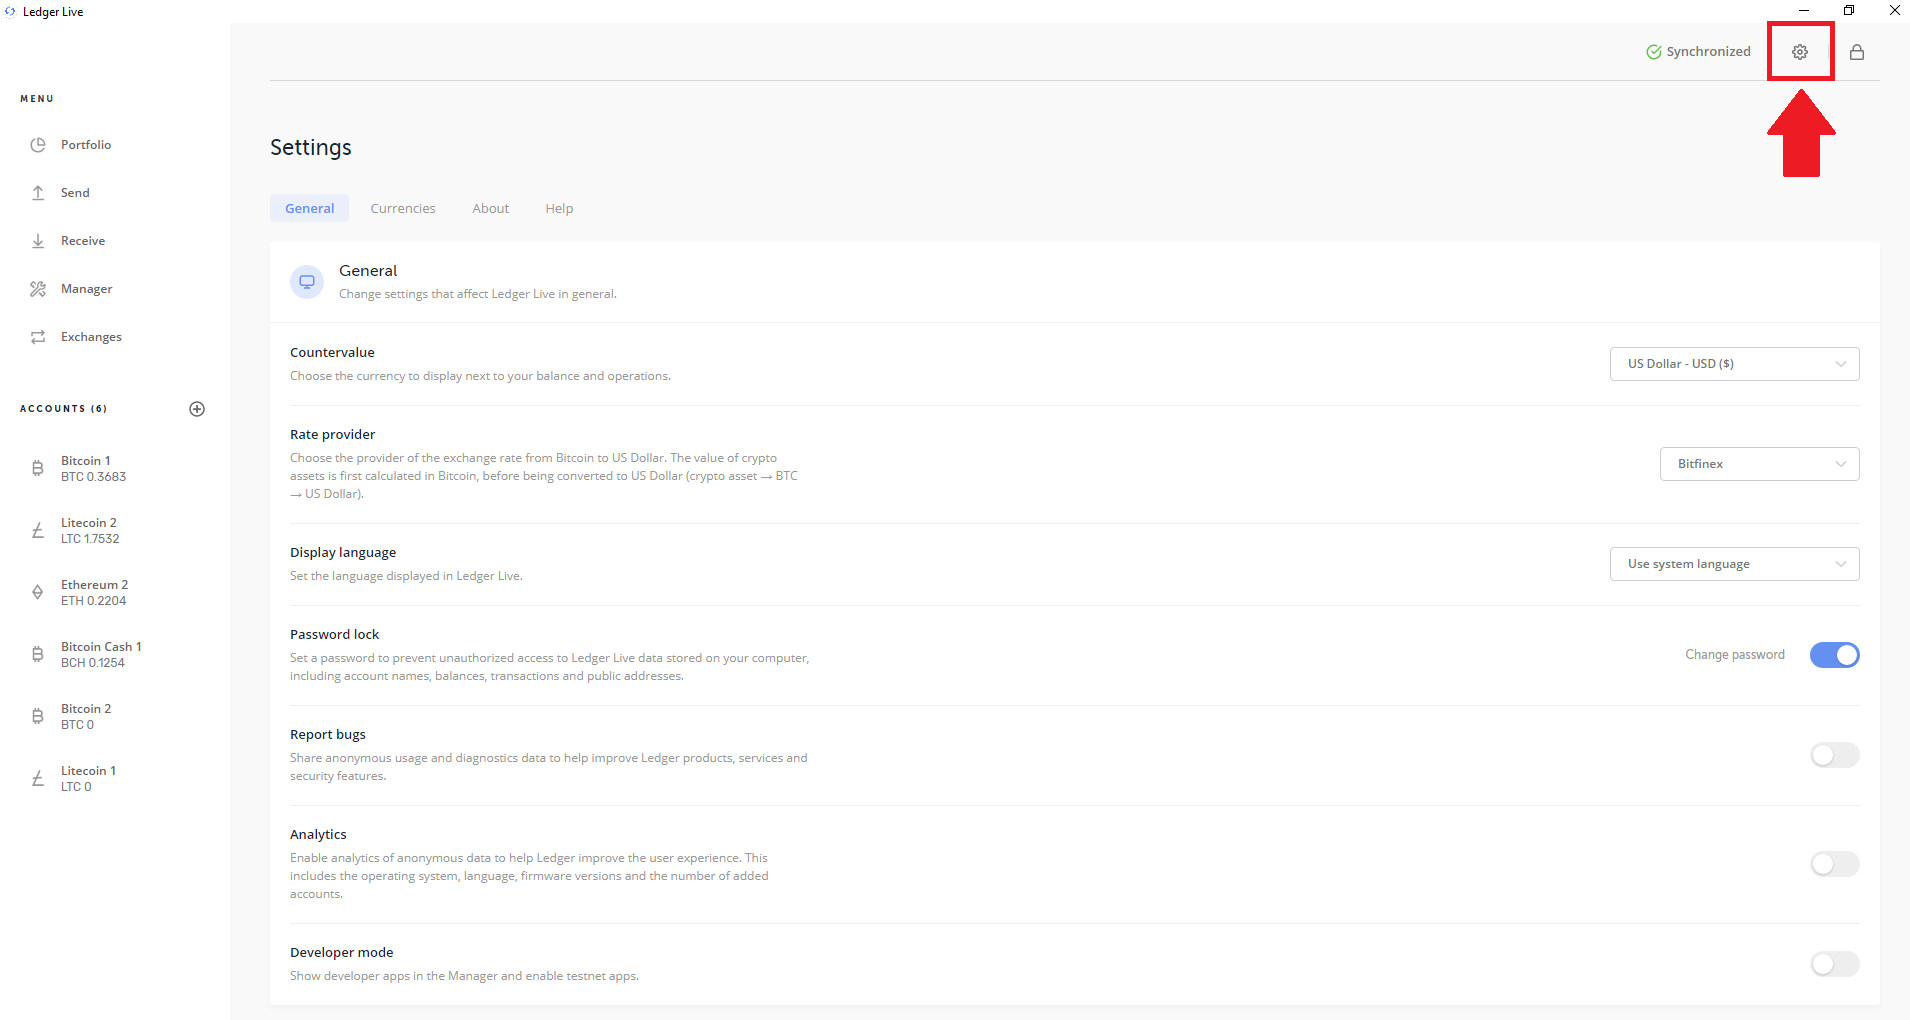This screenshot has width=1910, height=1020.
Task: Open Manager from the sidebar
Action: coord(86,289)
